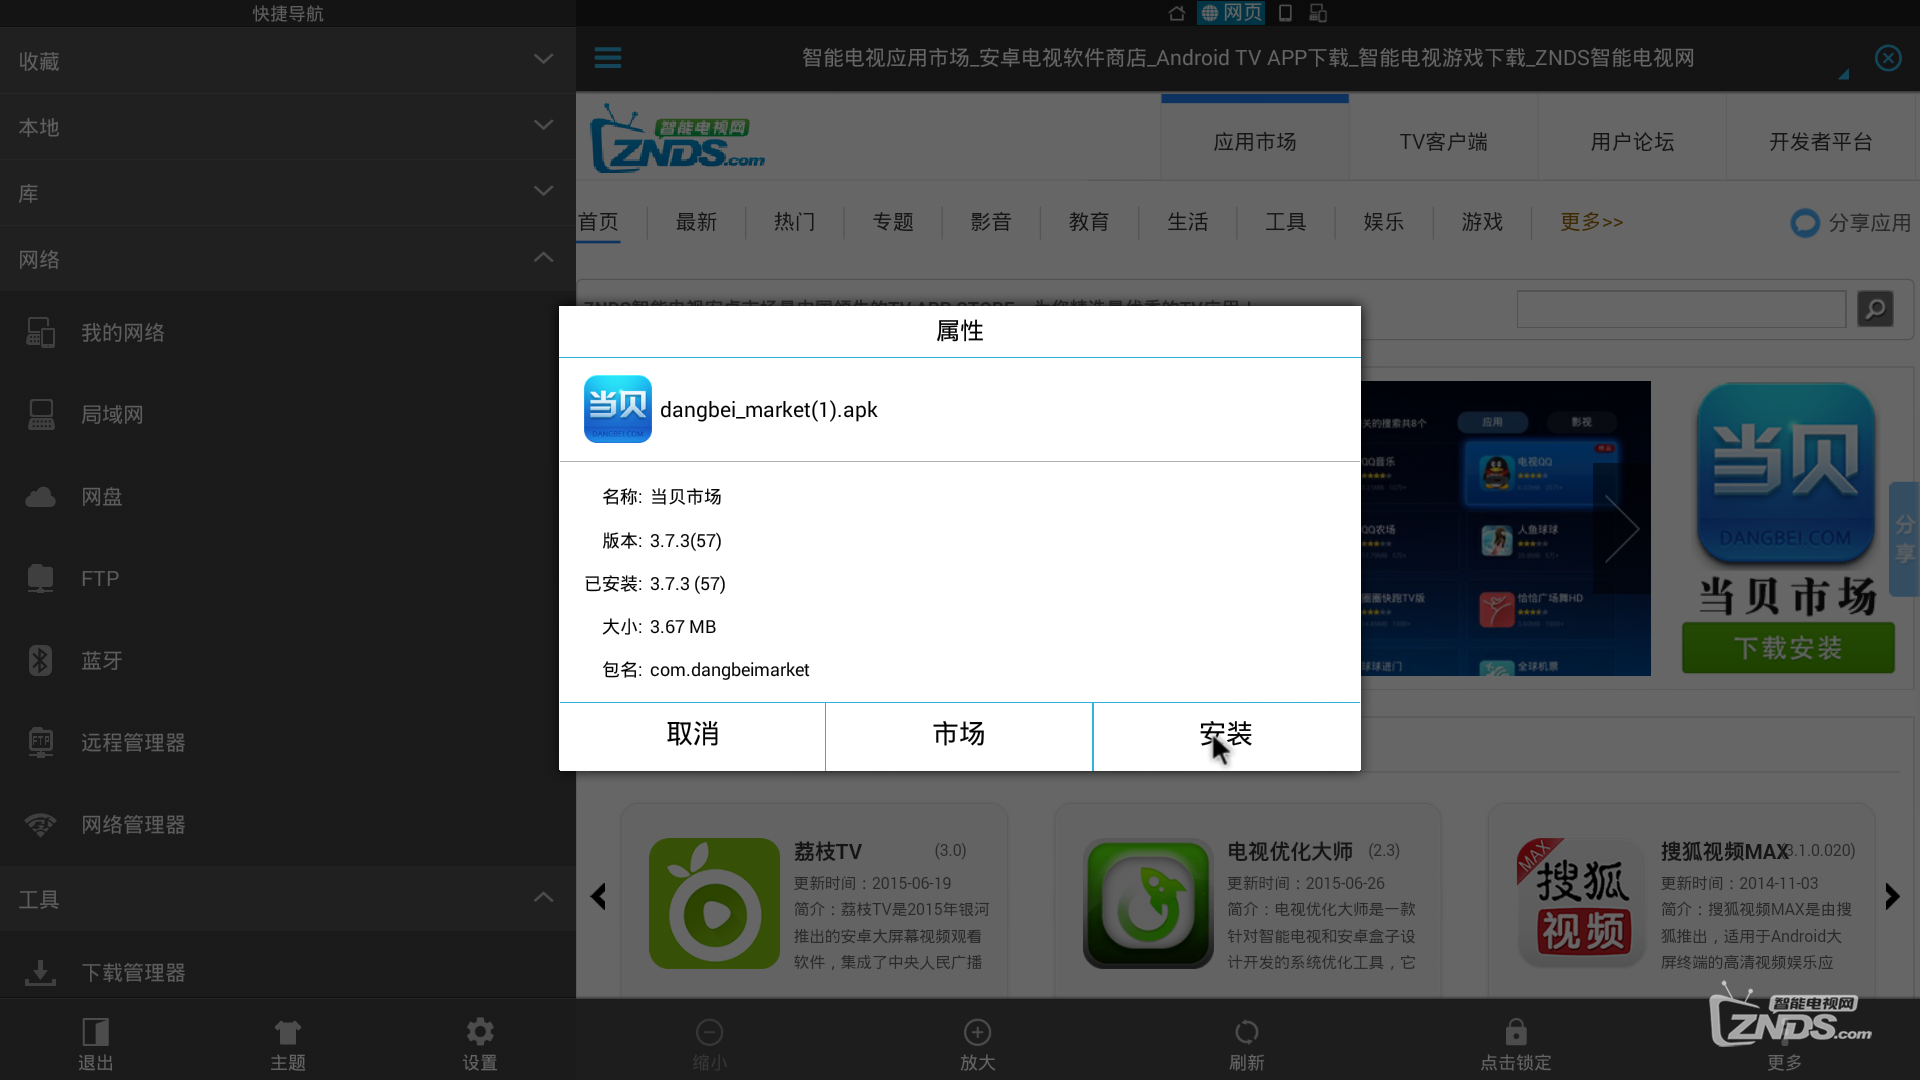Open 网盘 cloud drive entry
This screenshot has width=1920, height=1080.
(287, 496)
